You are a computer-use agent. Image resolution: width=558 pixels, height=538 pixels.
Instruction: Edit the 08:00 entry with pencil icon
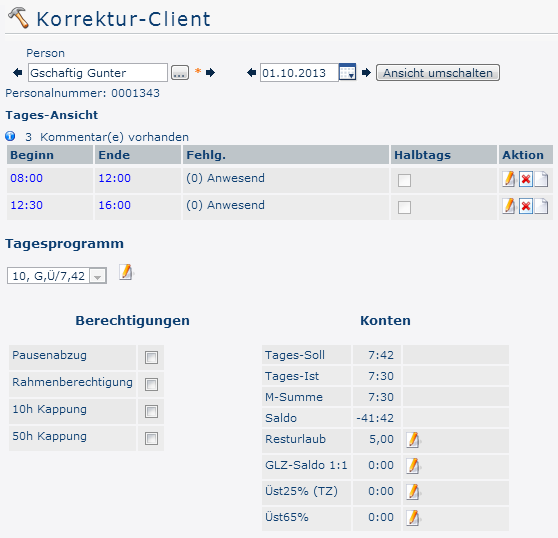point(509,179)
